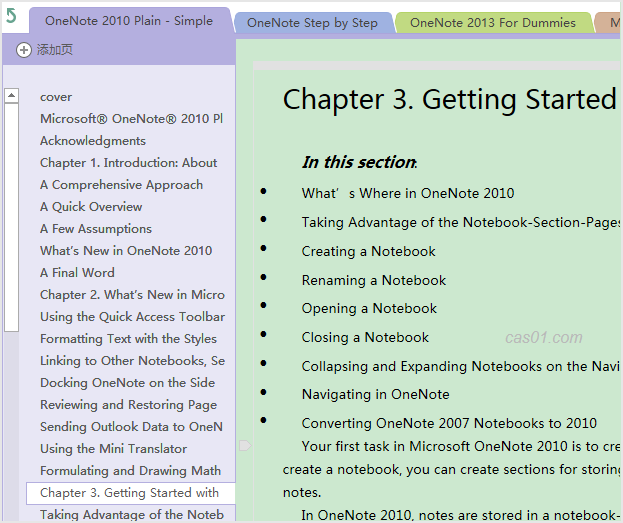Switch to OneNote 2013 For Dummies tab
This screenshot has width=623, height=523.
(493, 23)
